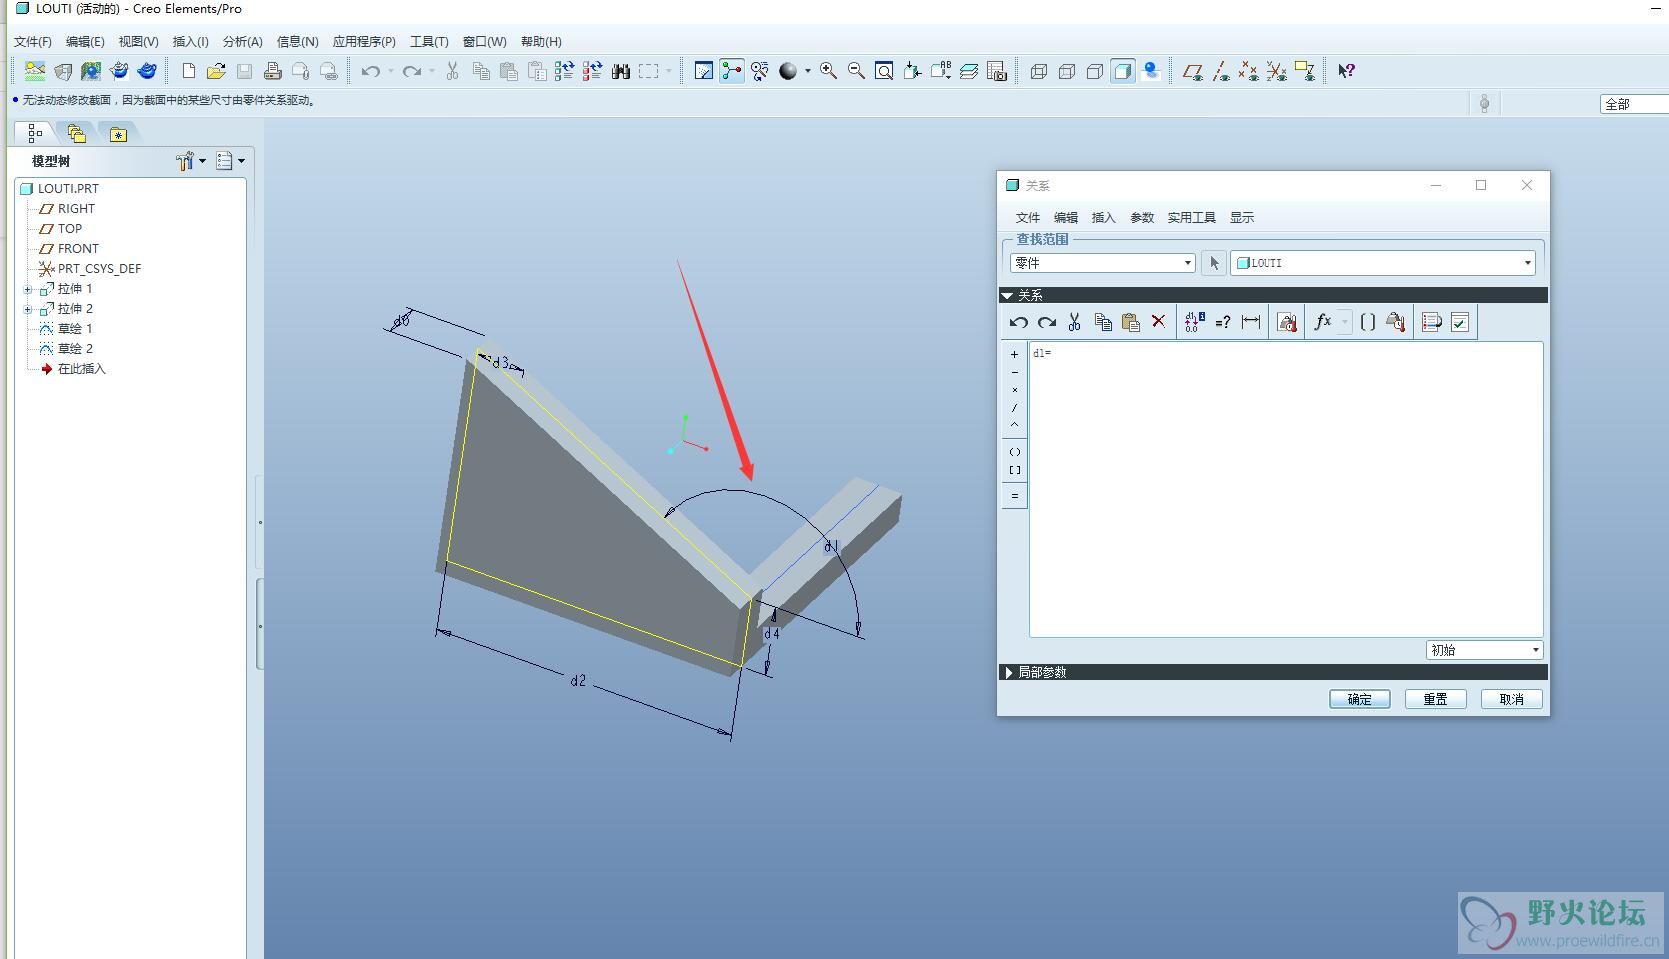This screenshot has height=959, width=1669.
Task: Expand the 拉伸 2 tree node
Action: point(28,309)
